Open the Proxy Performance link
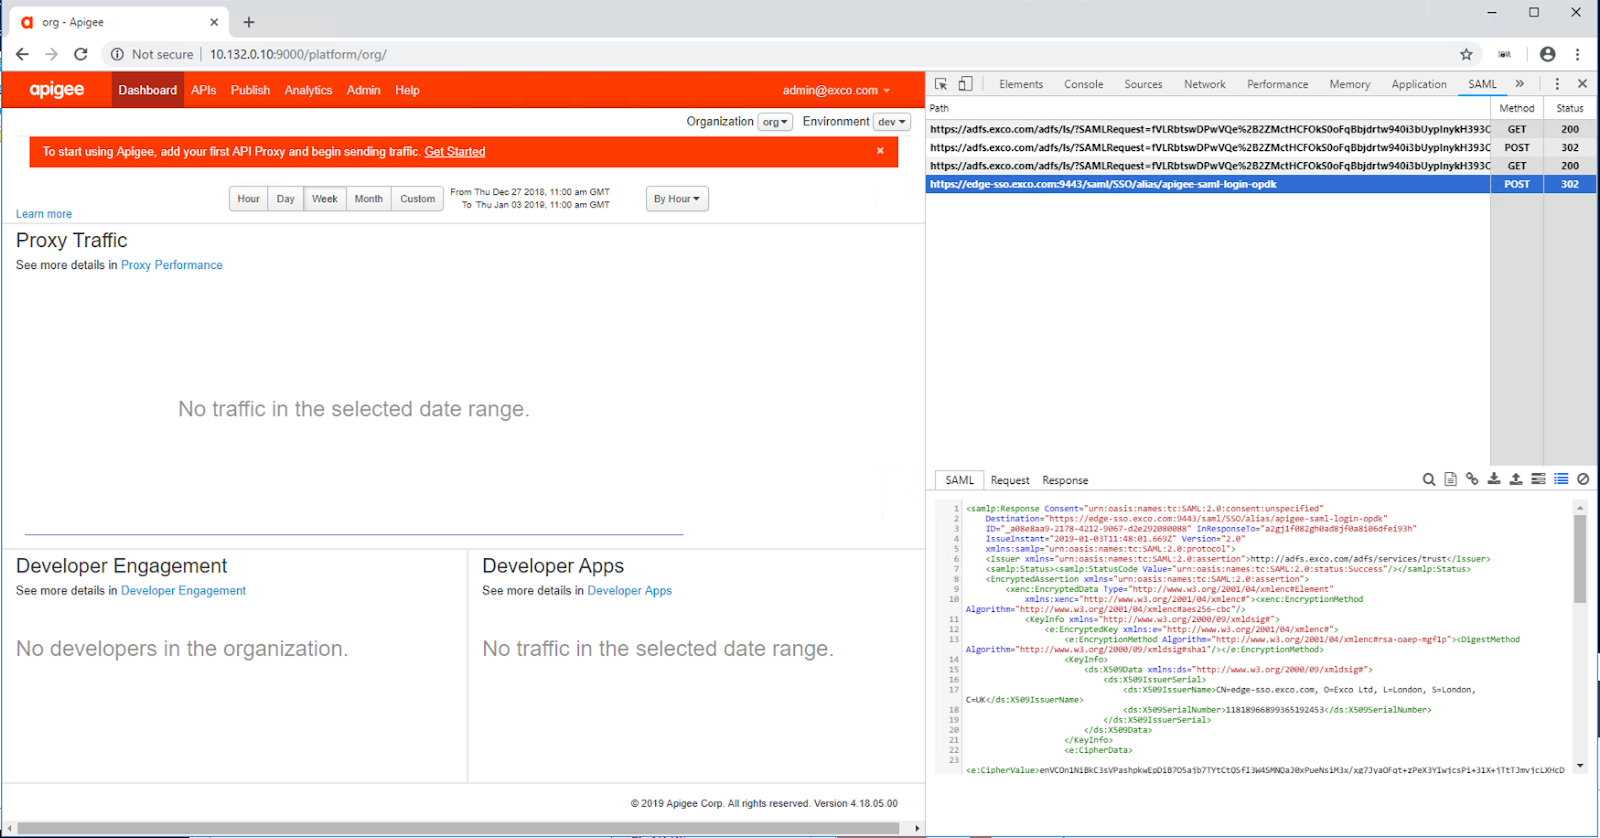Image resolution: width=1600 pixels, height=838 pixels. (x=172, y=265)
